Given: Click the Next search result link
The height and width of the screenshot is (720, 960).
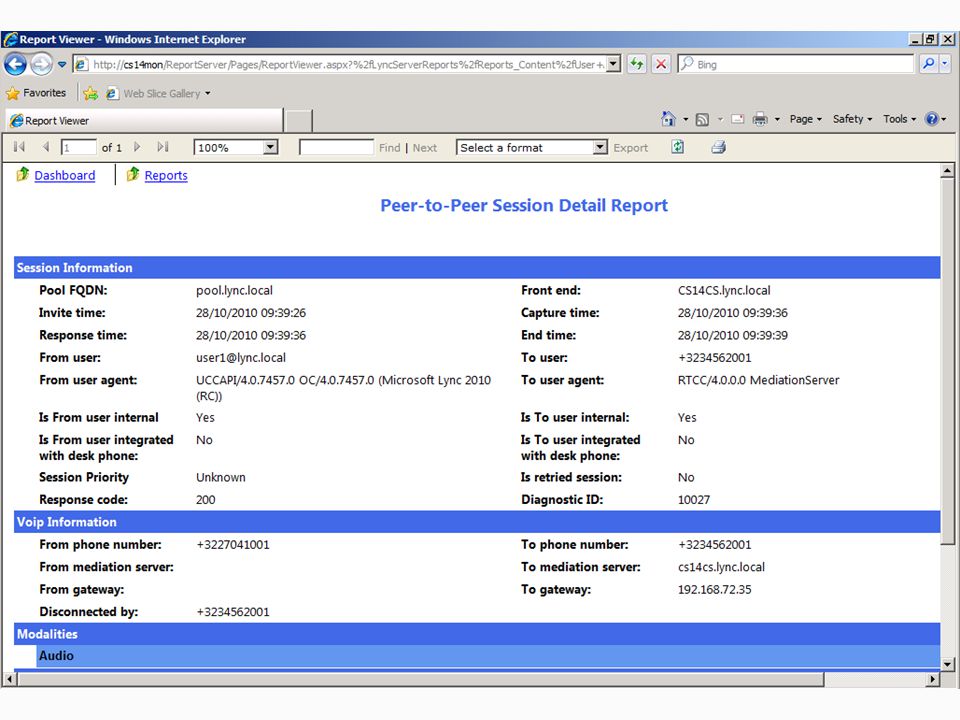Looking at the screenshot, I should (424, 148).
